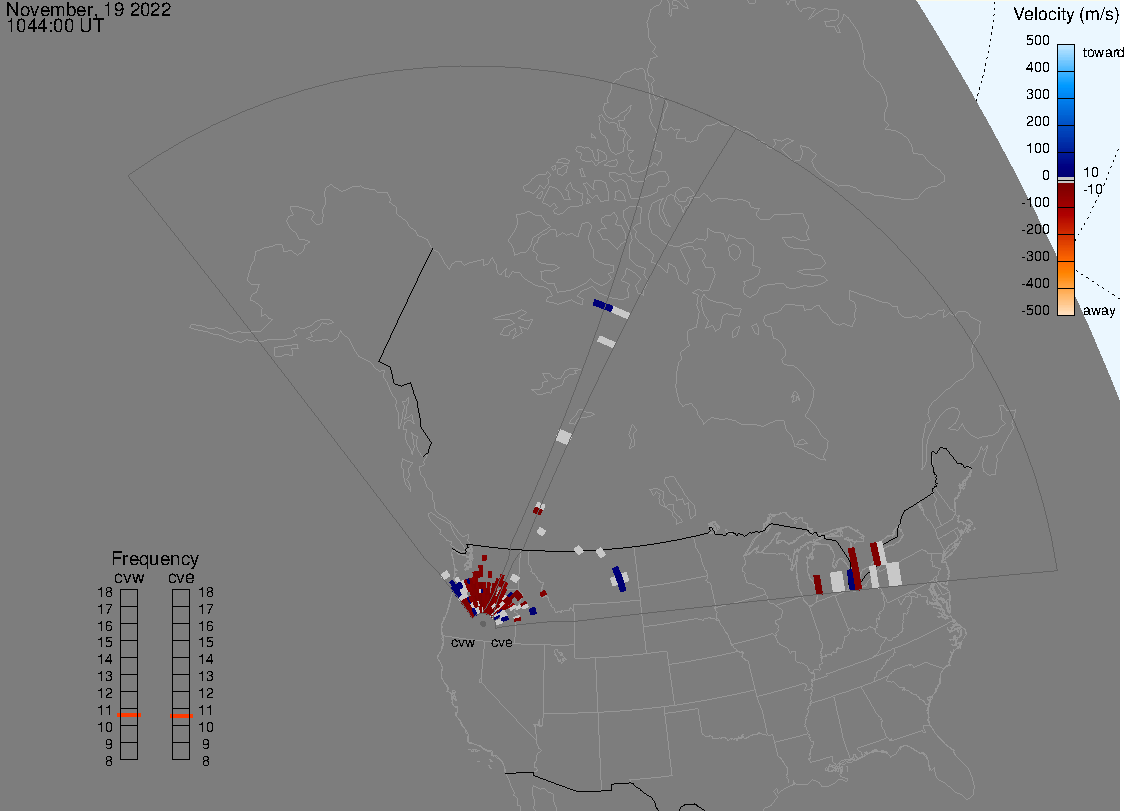Click the 8 label beside cve frequency bar
The height and width of the screenshot is (811, 1124).
[206, 762]
